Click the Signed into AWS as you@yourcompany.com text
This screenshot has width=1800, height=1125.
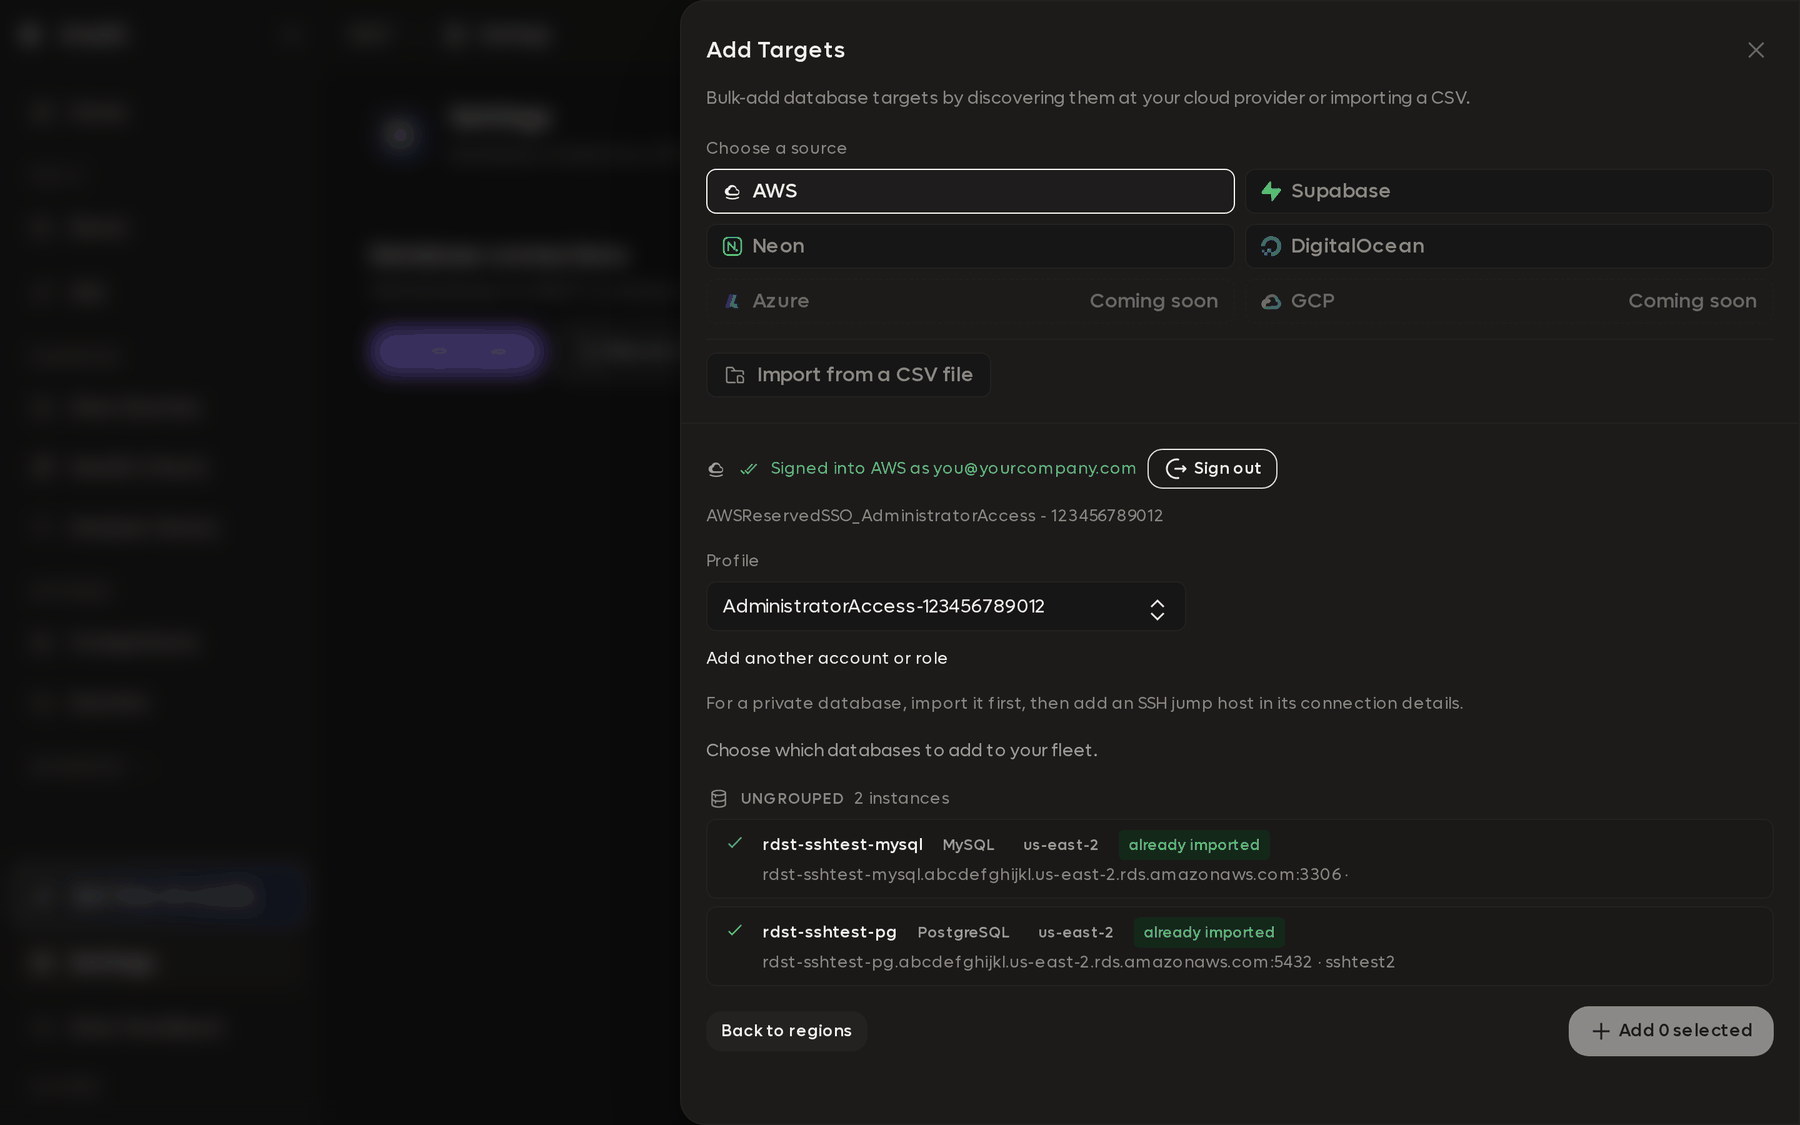click(x=953, y=469)
